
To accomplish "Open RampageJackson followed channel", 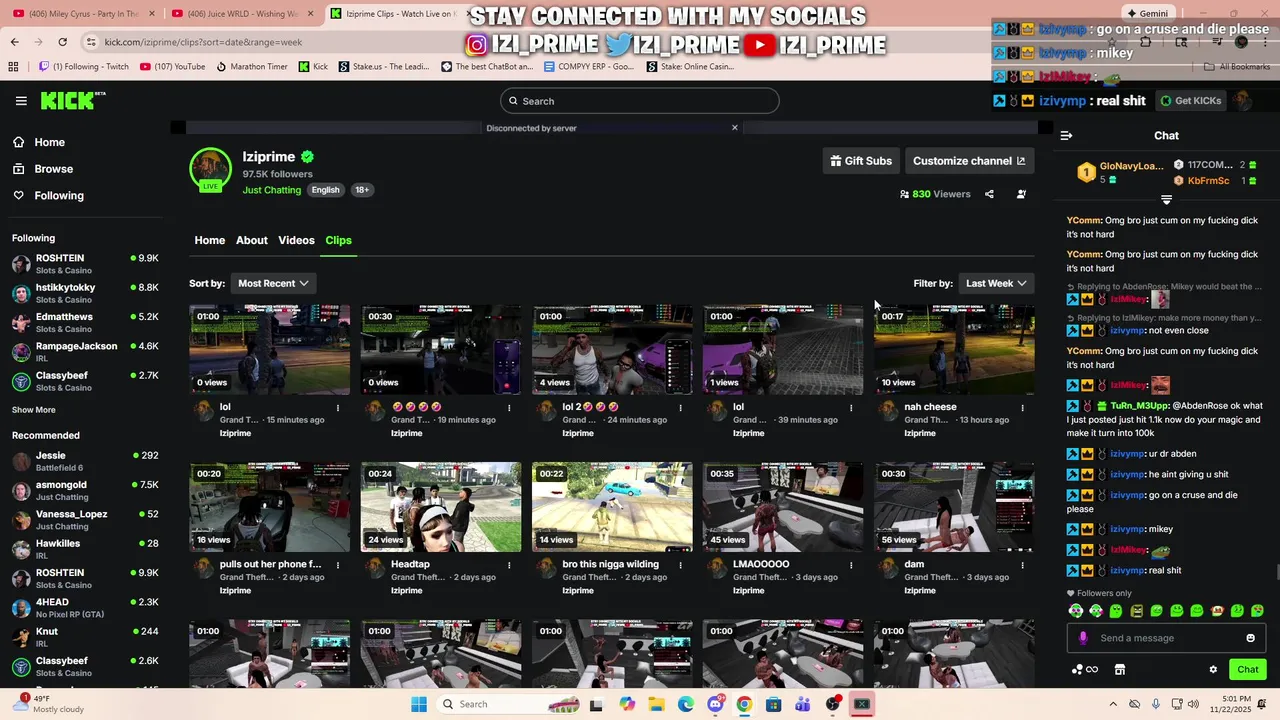I will pyautogui.click(x=85, y=352).
